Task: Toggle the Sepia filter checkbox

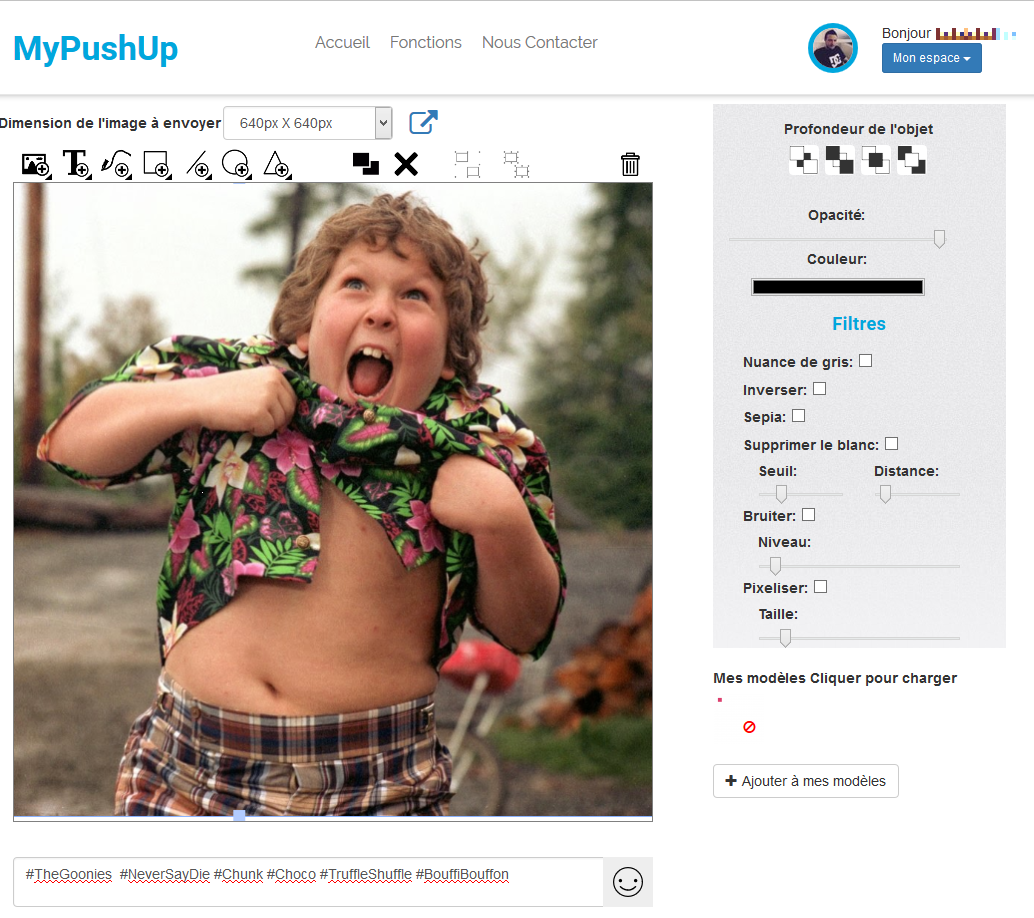Action: (x=799, y=415)
